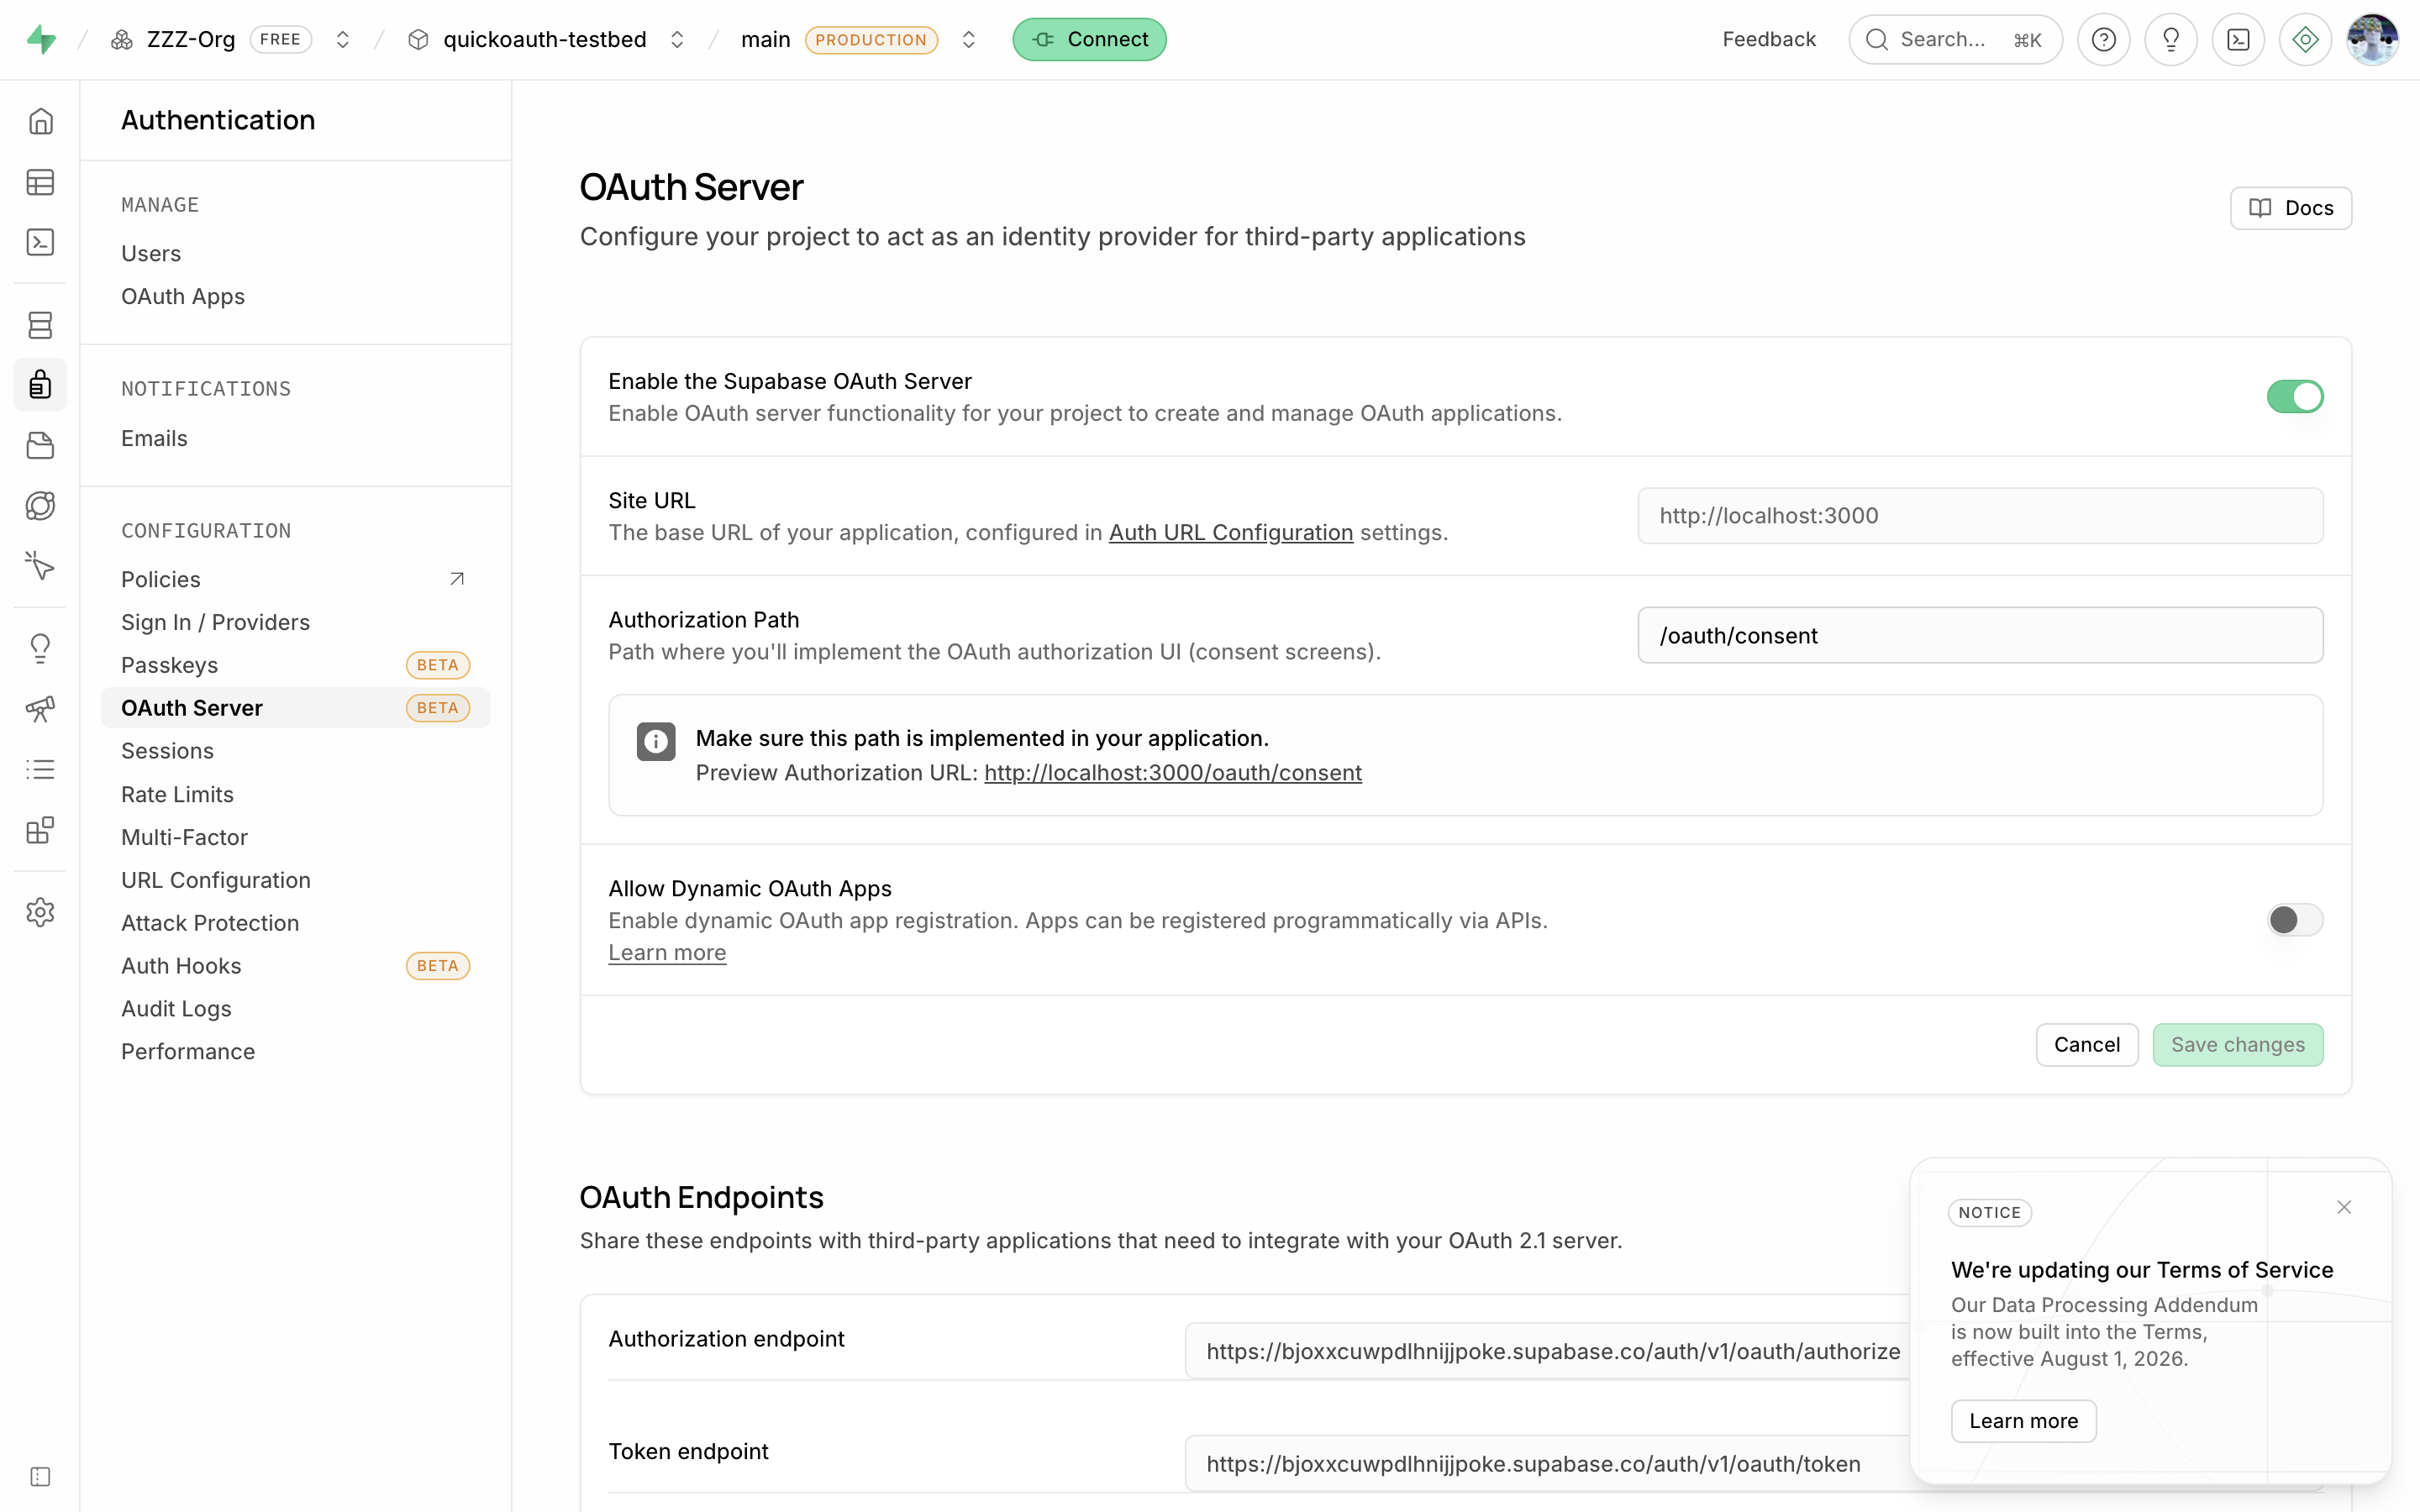Open OAuth Apps menu item
The height and width of the screenshot is (1512, 2420).
tap(296, 296)
